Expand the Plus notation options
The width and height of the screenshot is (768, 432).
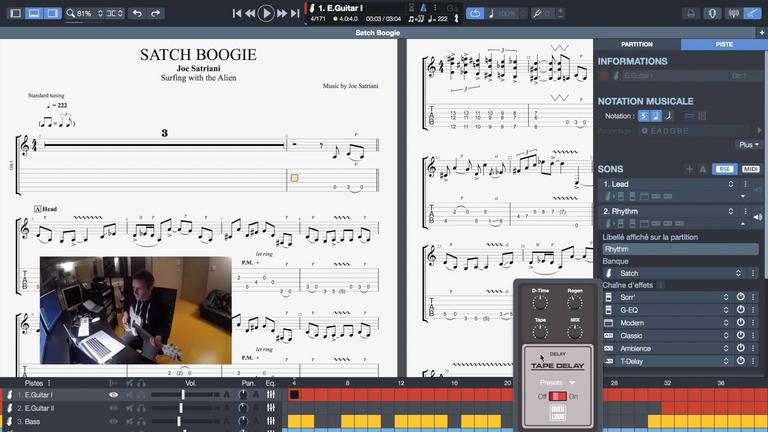click(747, 144)
